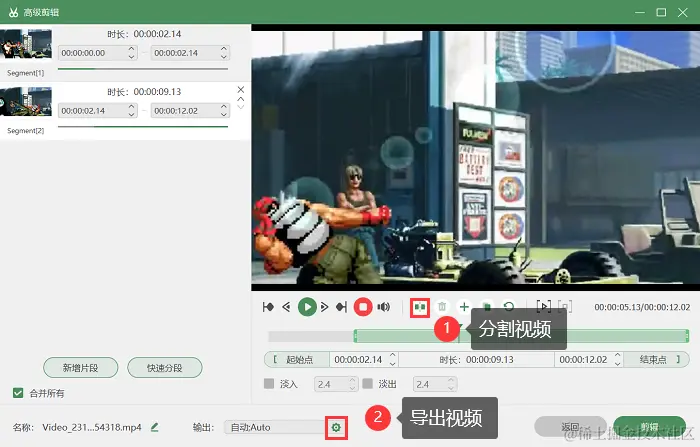
Task: Increase Segment[2] start time 00:00:02.14
Action: [x=131, y=107]
